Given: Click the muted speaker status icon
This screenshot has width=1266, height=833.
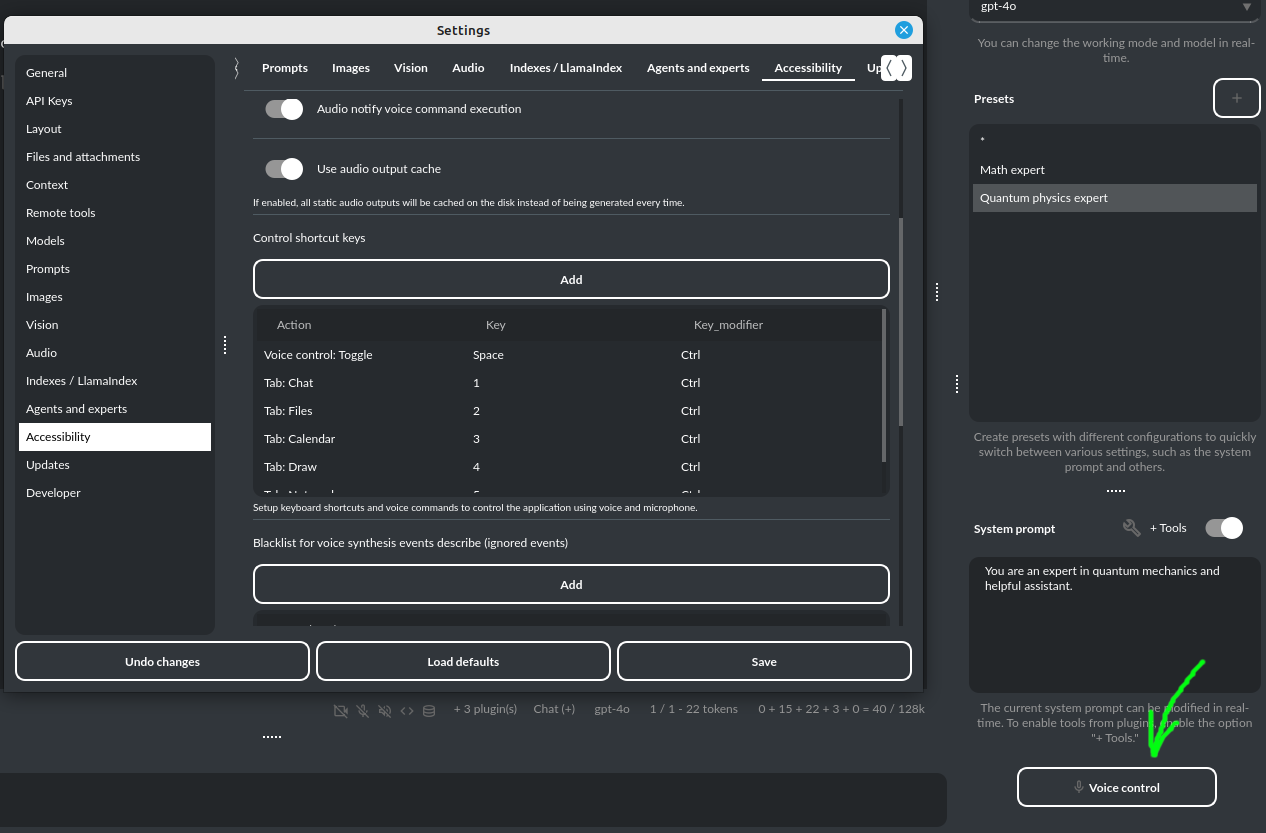Looking at the screenshot, I should 385,710.
